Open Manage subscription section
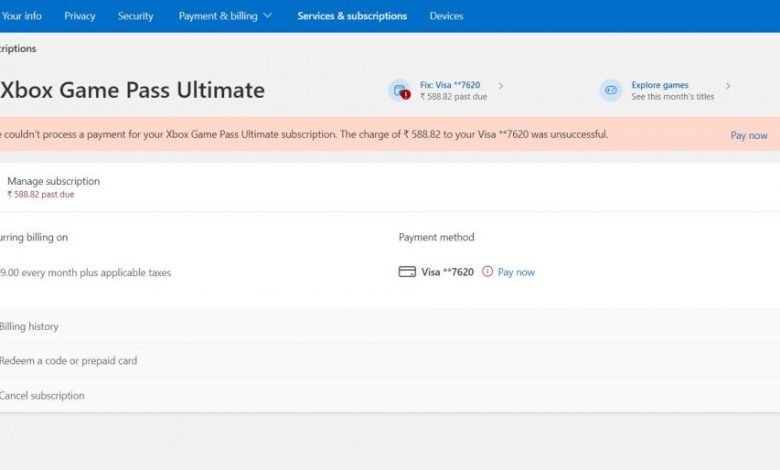This screenshot has height=470, width=780. coord(53,181)
